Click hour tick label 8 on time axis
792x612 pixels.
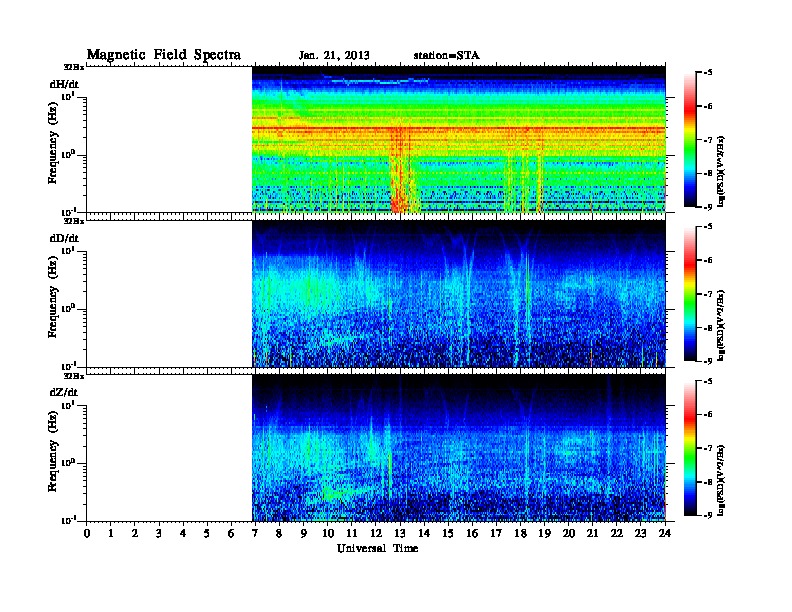(x=279, y=533)
